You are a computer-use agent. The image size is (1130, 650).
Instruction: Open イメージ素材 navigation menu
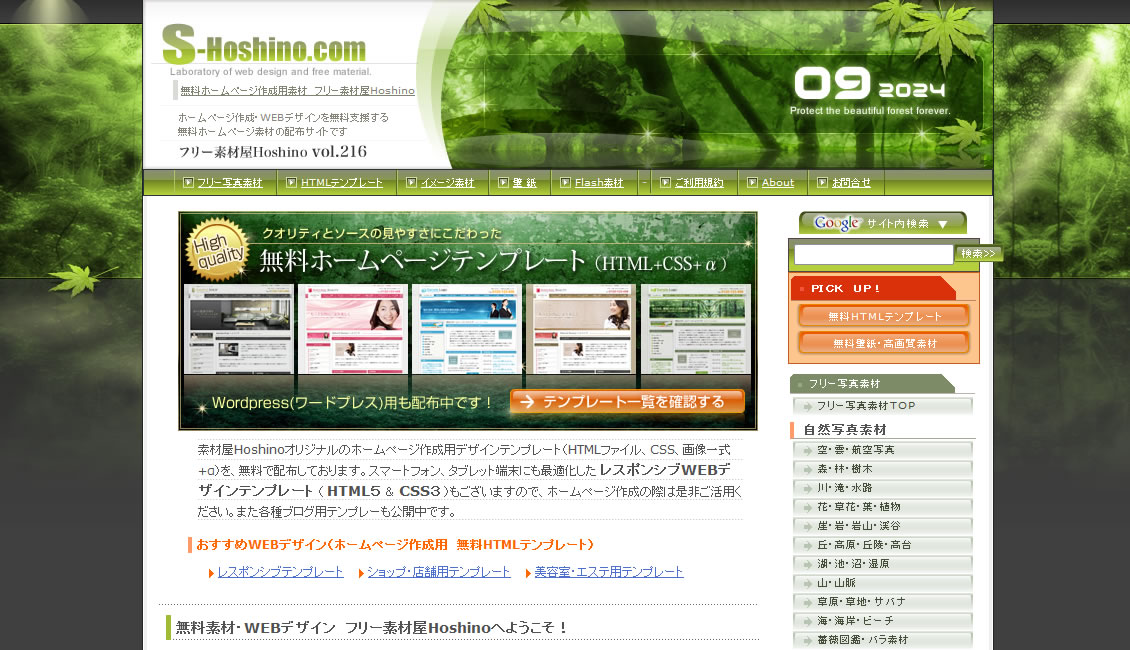point(448,183)
